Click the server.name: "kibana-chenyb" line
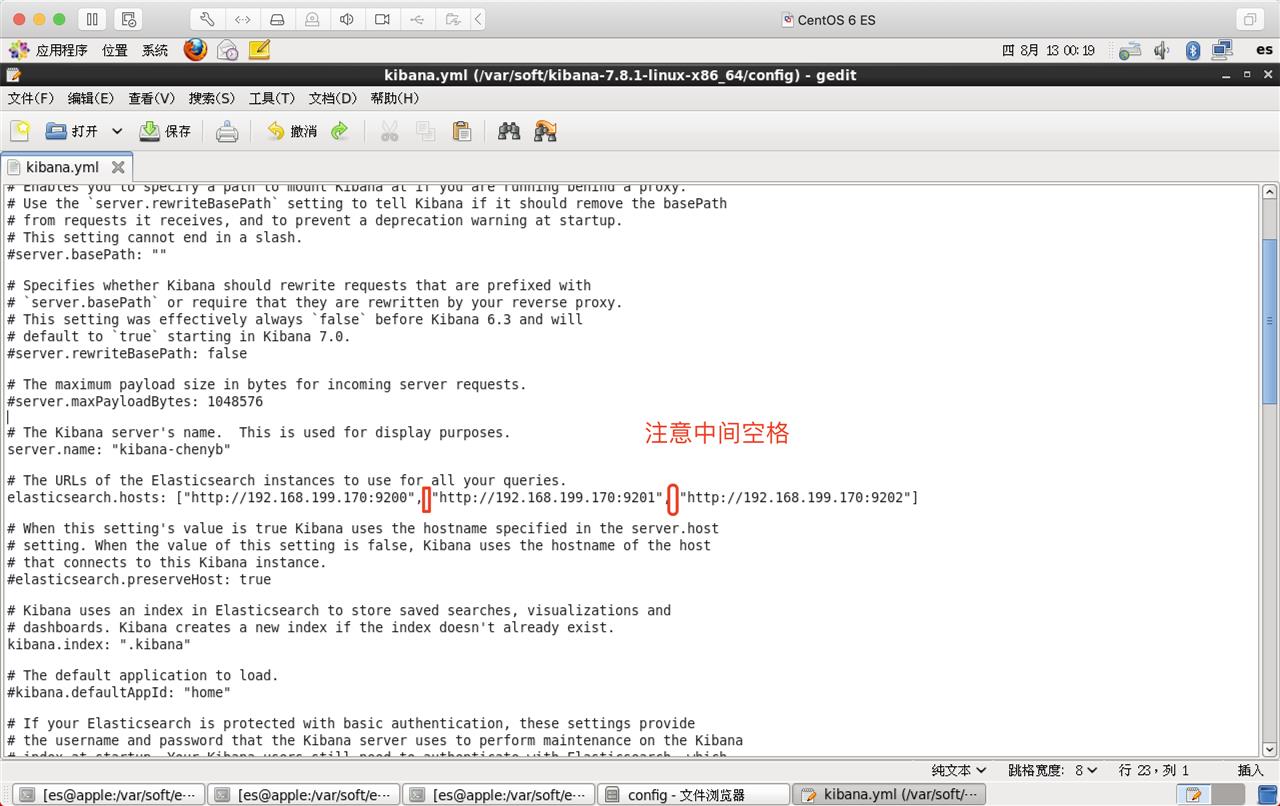This screenshot has width=1280, height=806. click(x=119, y=449)
